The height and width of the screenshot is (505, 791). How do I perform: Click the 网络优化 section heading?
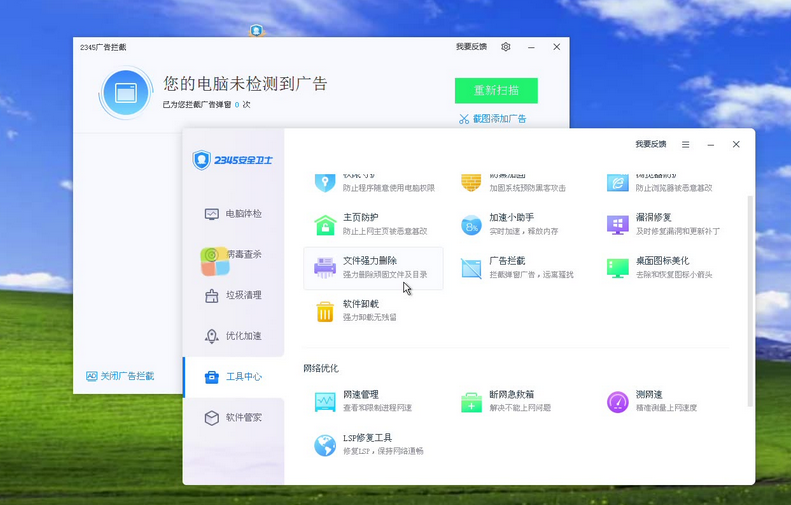321,368
